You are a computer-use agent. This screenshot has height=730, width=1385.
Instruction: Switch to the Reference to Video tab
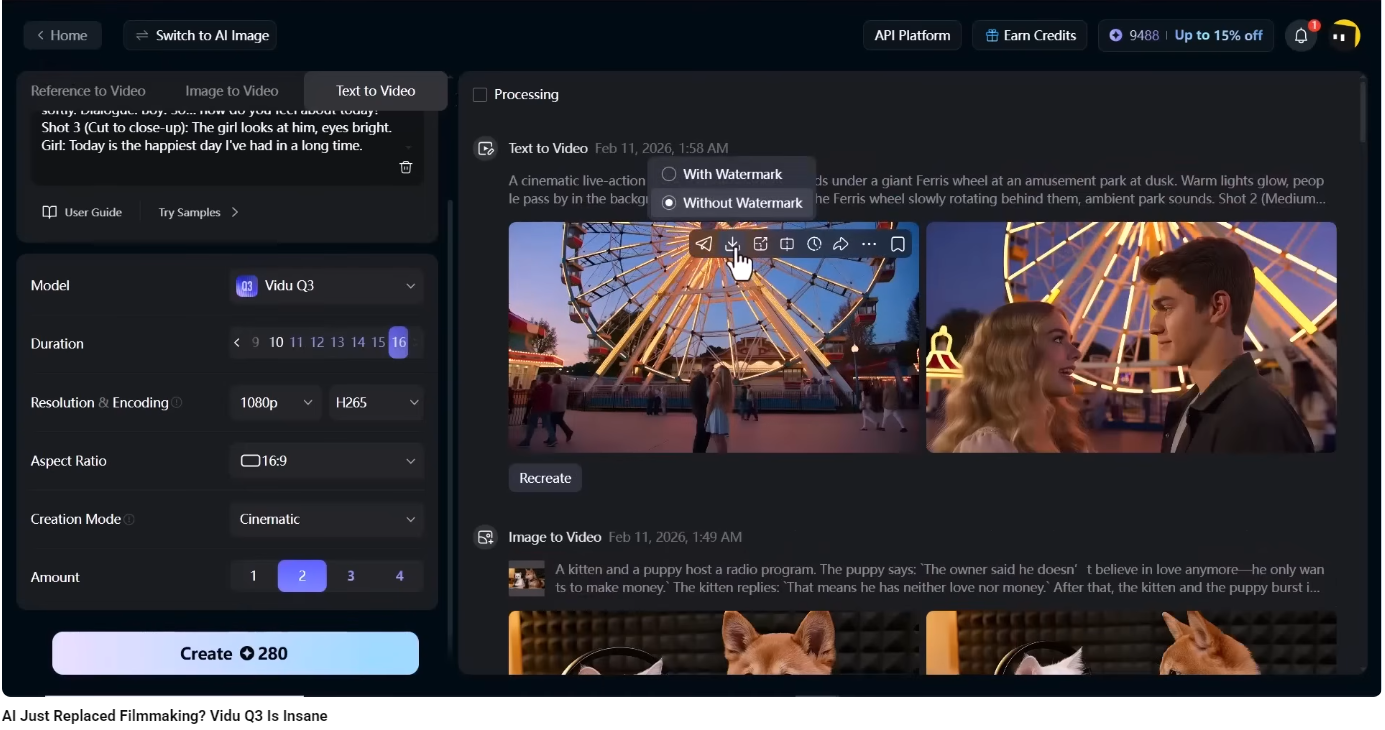(x=88, y=91)
